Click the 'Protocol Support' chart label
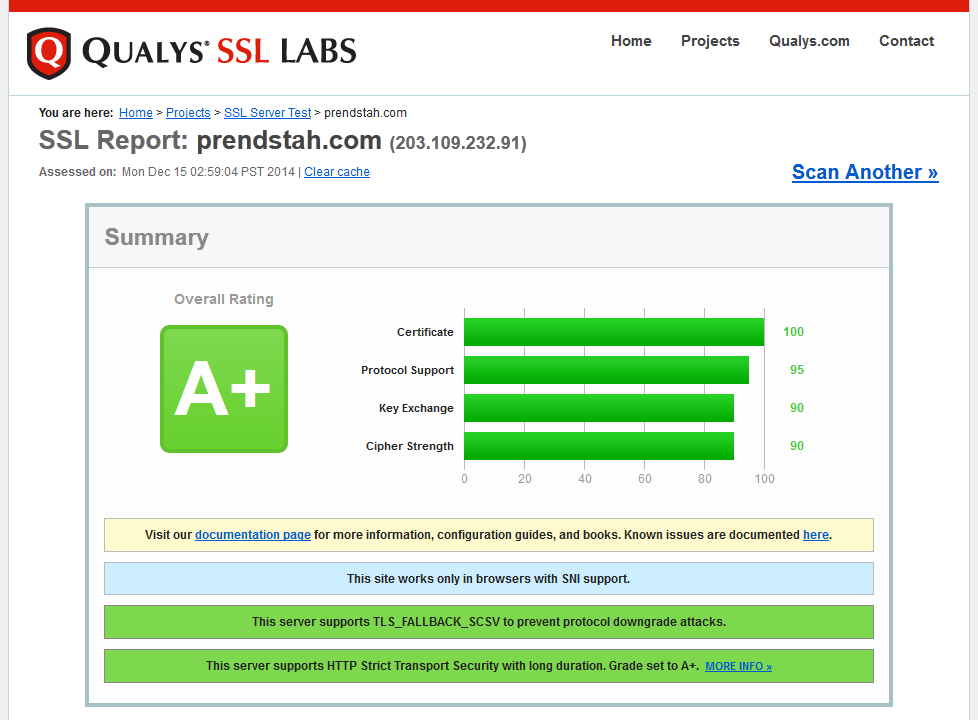This screenshot has width=978, height=720. [407, 370]
